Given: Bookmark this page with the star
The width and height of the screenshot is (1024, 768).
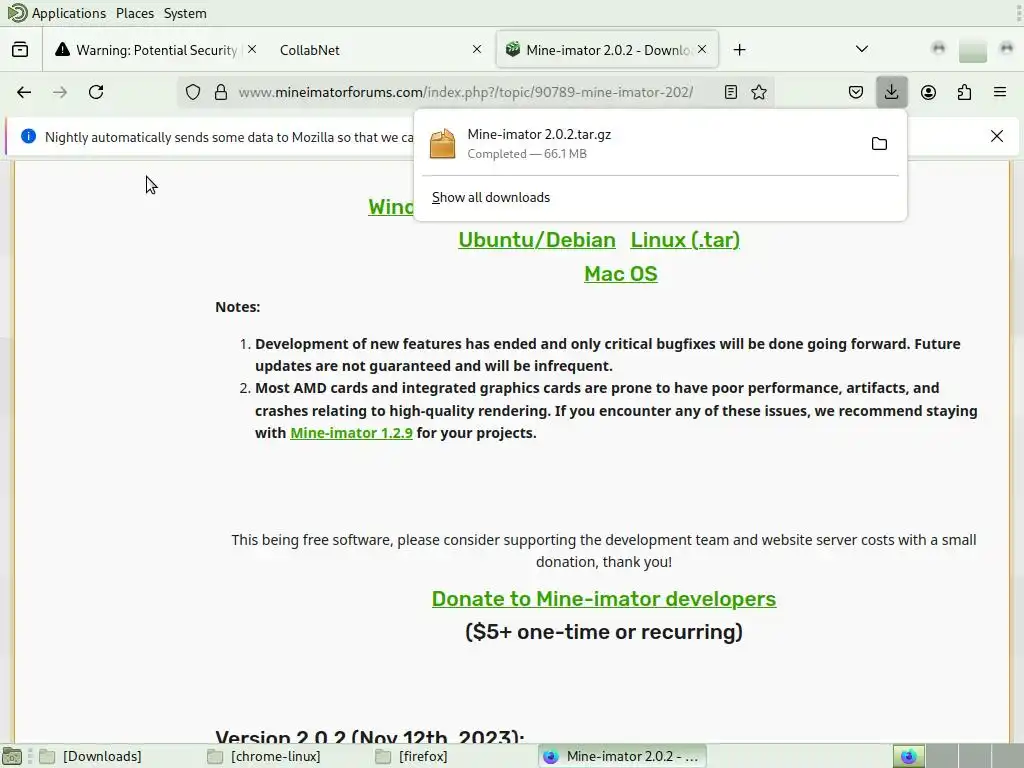Looking at the screenshot, I should click(x=759, y=92).
